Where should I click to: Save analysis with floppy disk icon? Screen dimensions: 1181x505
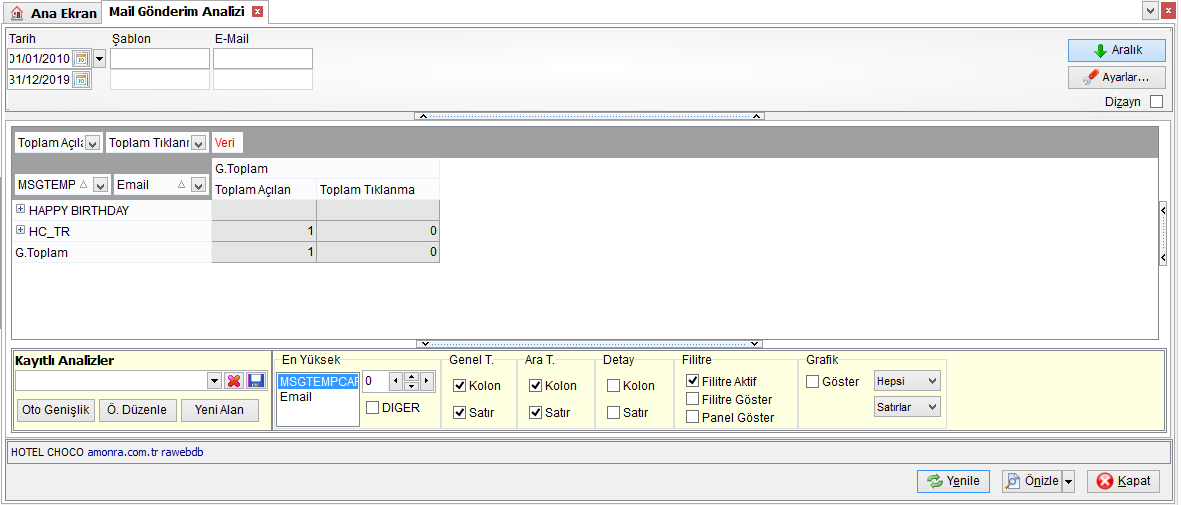tap(256, 381)
